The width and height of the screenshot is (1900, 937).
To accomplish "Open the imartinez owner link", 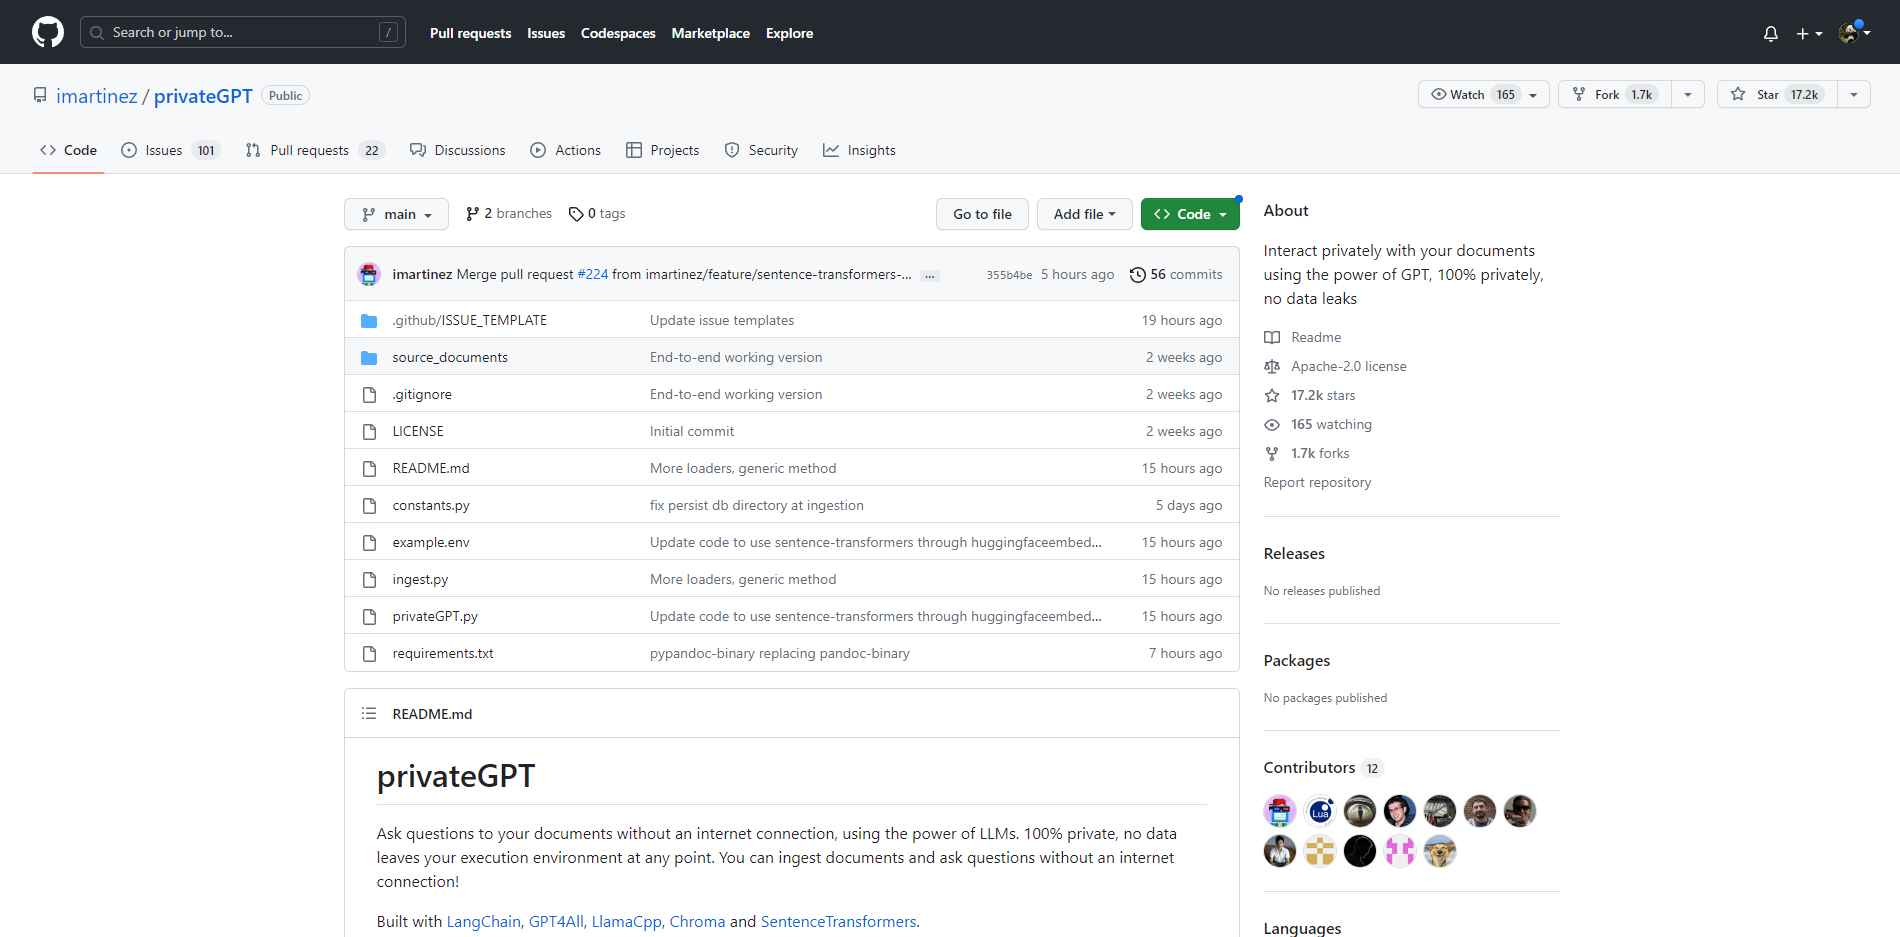I will click(x=97, y=96).
